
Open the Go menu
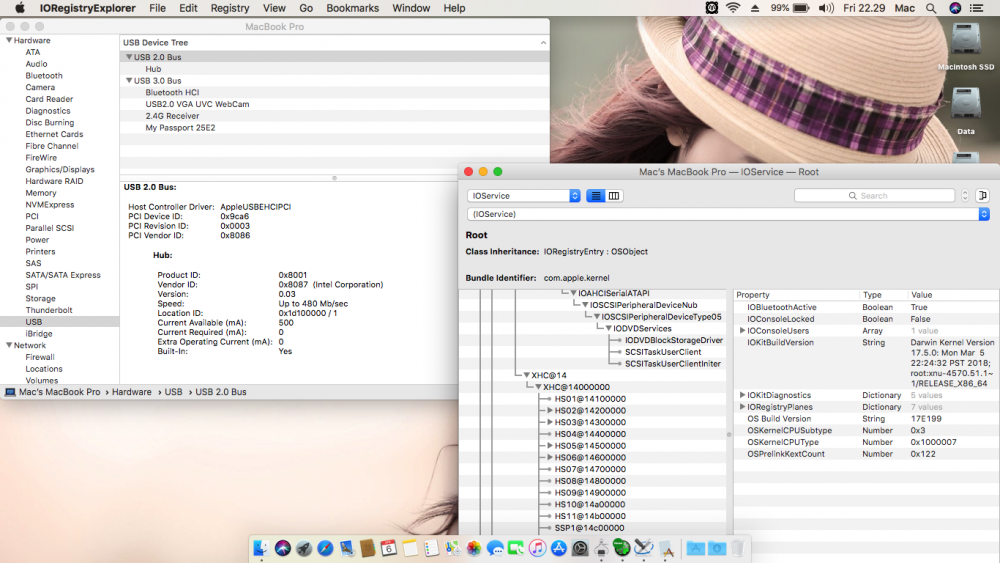pyautogui.click(x=306, y=8)
